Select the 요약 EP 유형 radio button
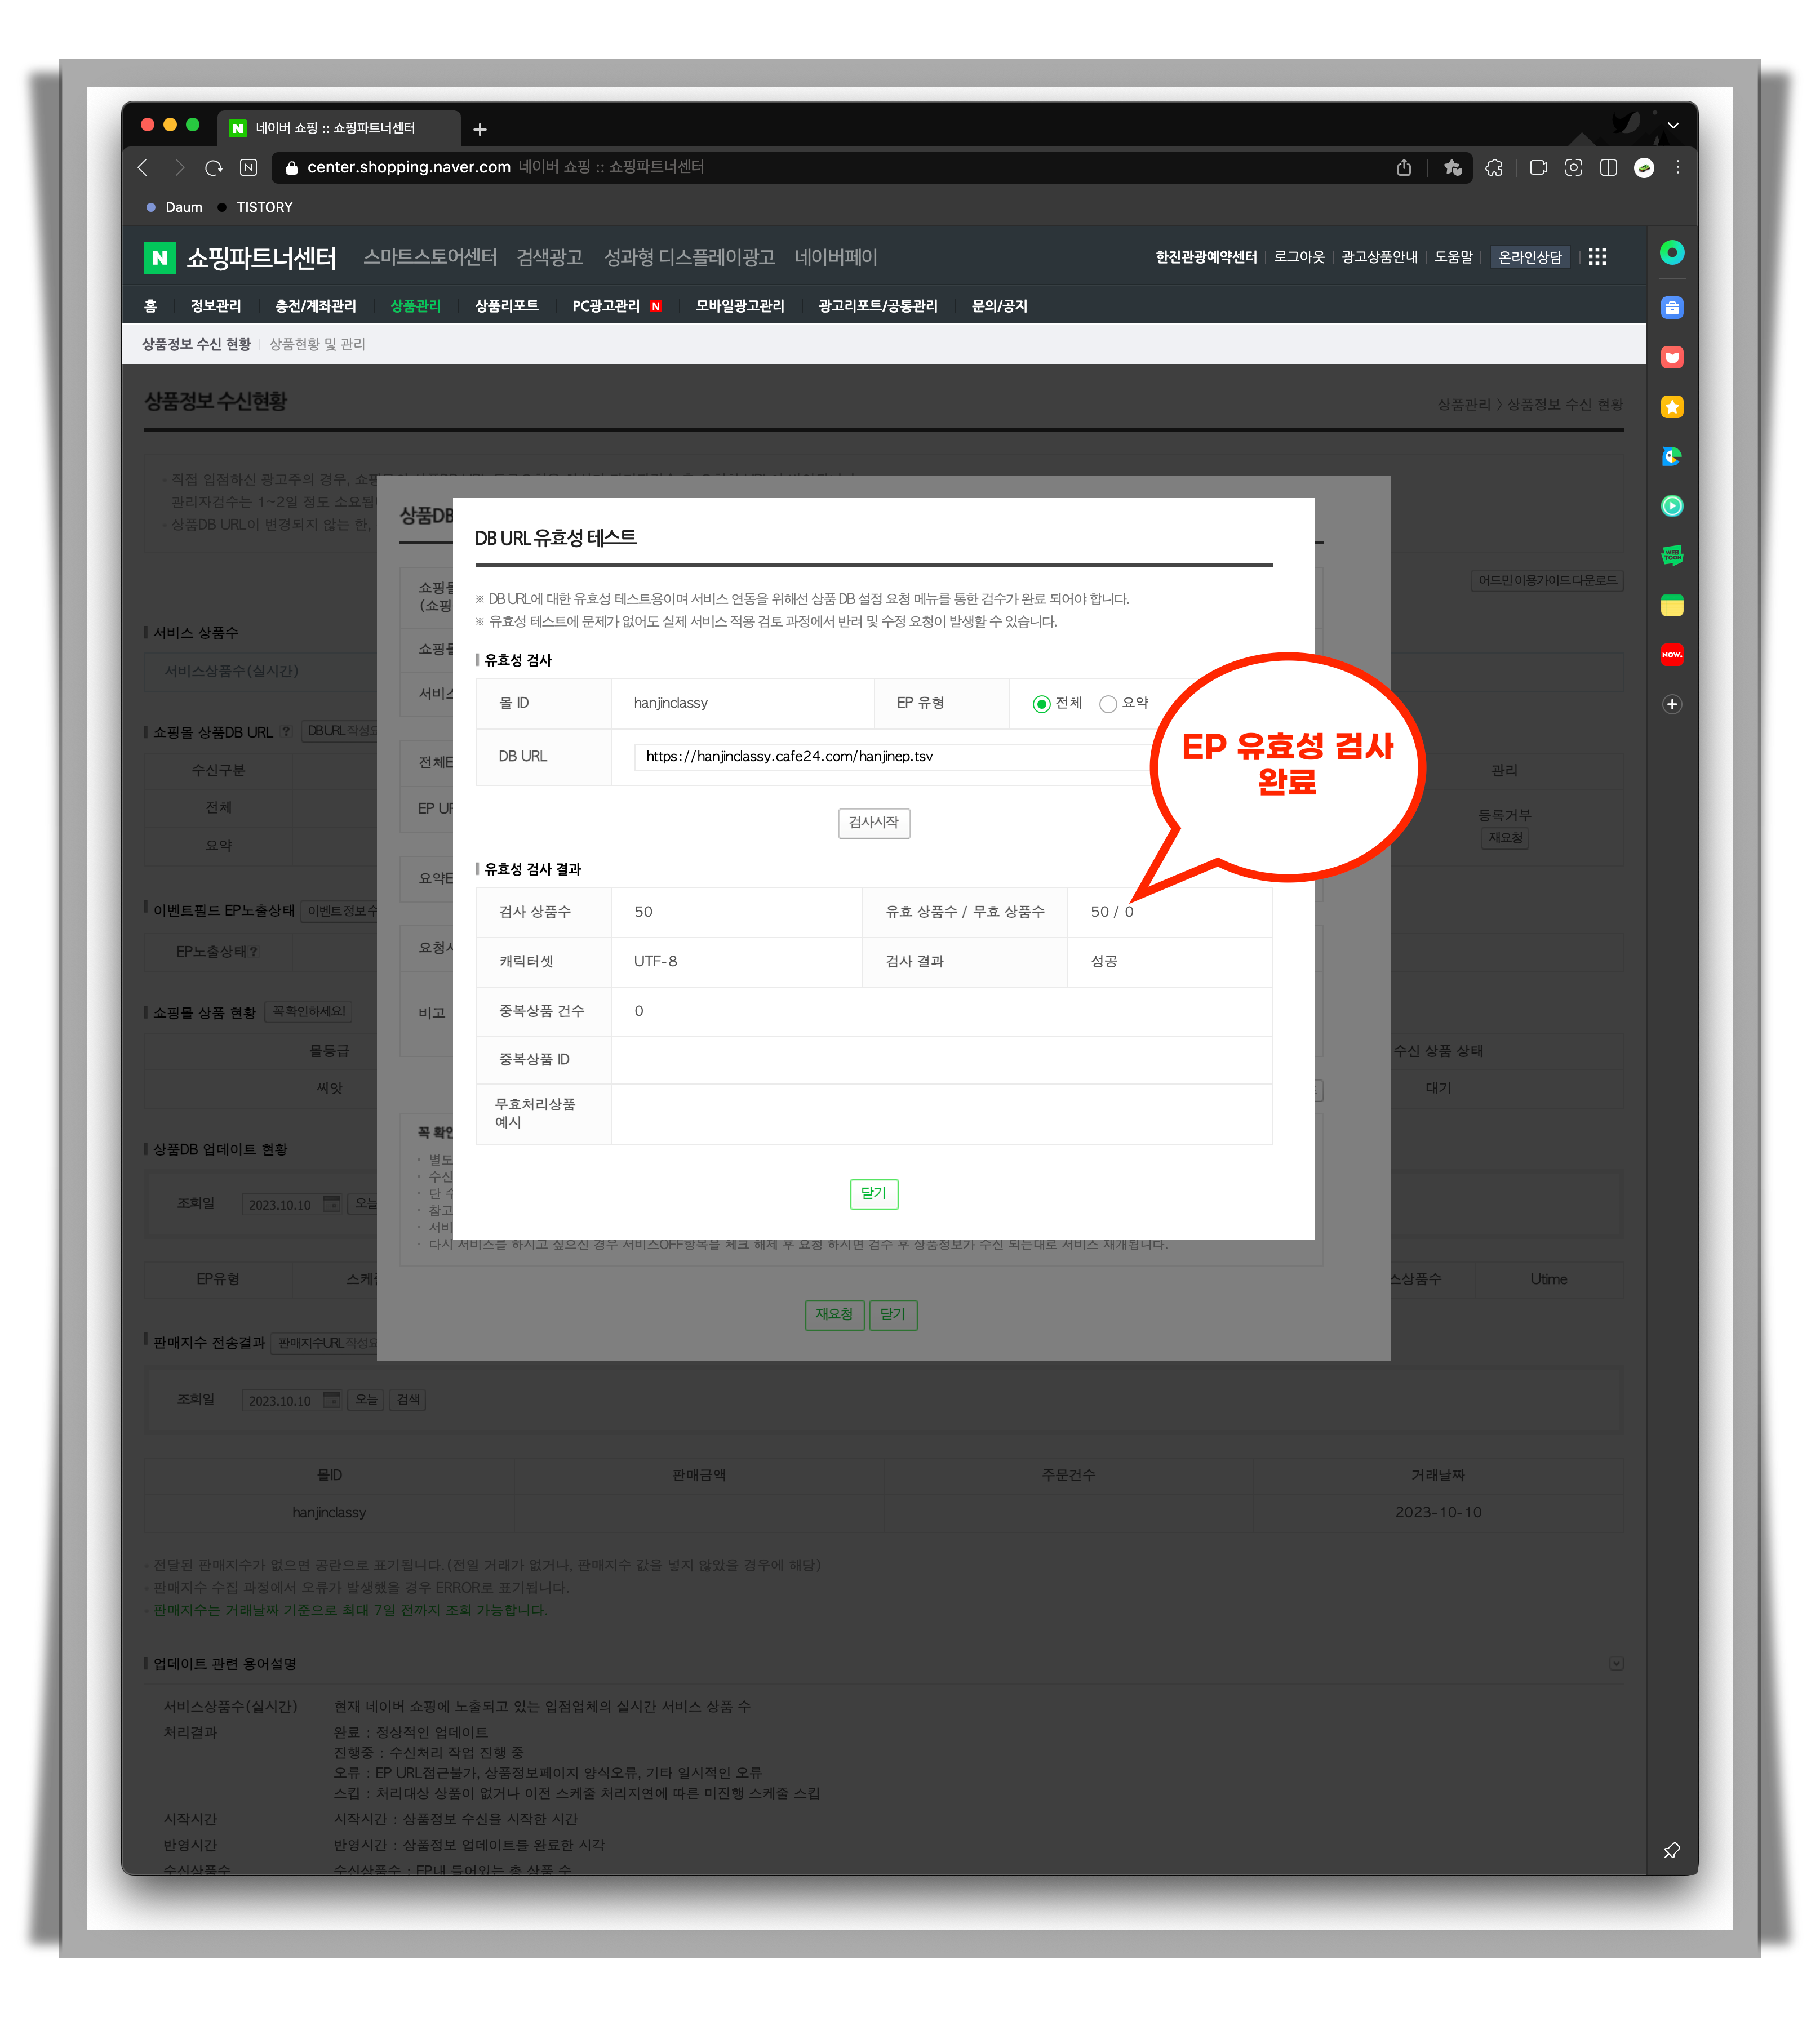This screenshot has width=1820, height=2017. click(x=1108, y=704)
